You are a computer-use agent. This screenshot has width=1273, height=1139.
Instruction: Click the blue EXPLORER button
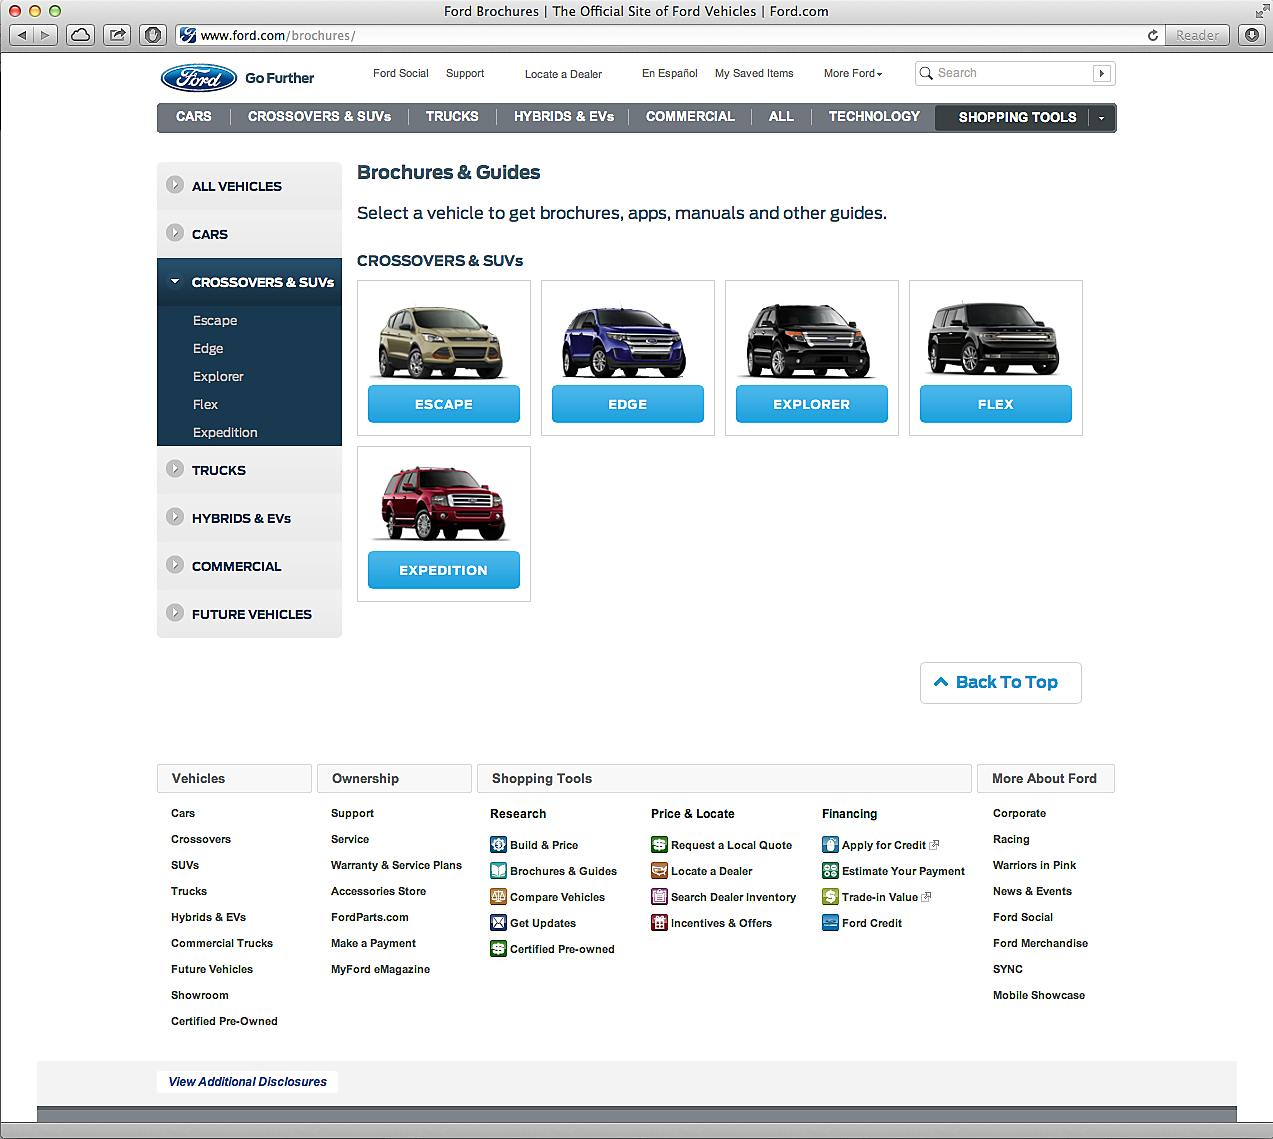click(x=812, y=404)
